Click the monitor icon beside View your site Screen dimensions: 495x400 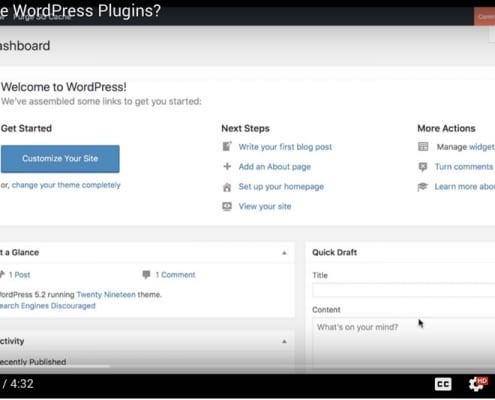pyautogui.click(x=227, y=206)
